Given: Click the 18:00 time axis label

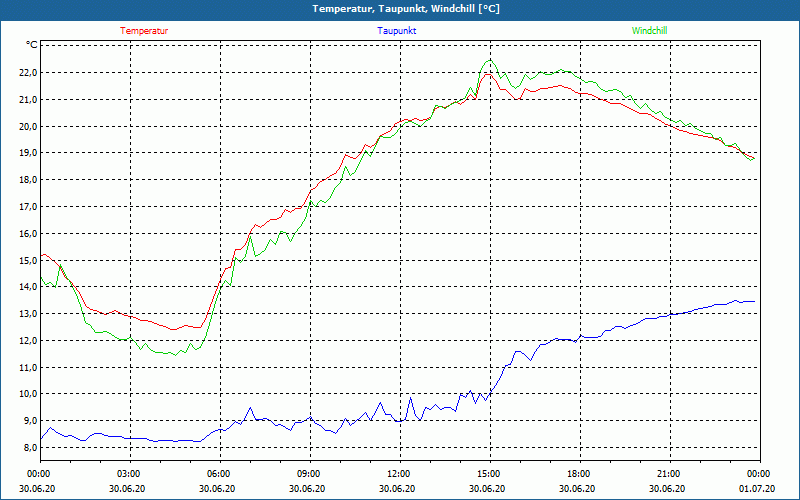Looking at the screenshot, I should pos(580,474).
